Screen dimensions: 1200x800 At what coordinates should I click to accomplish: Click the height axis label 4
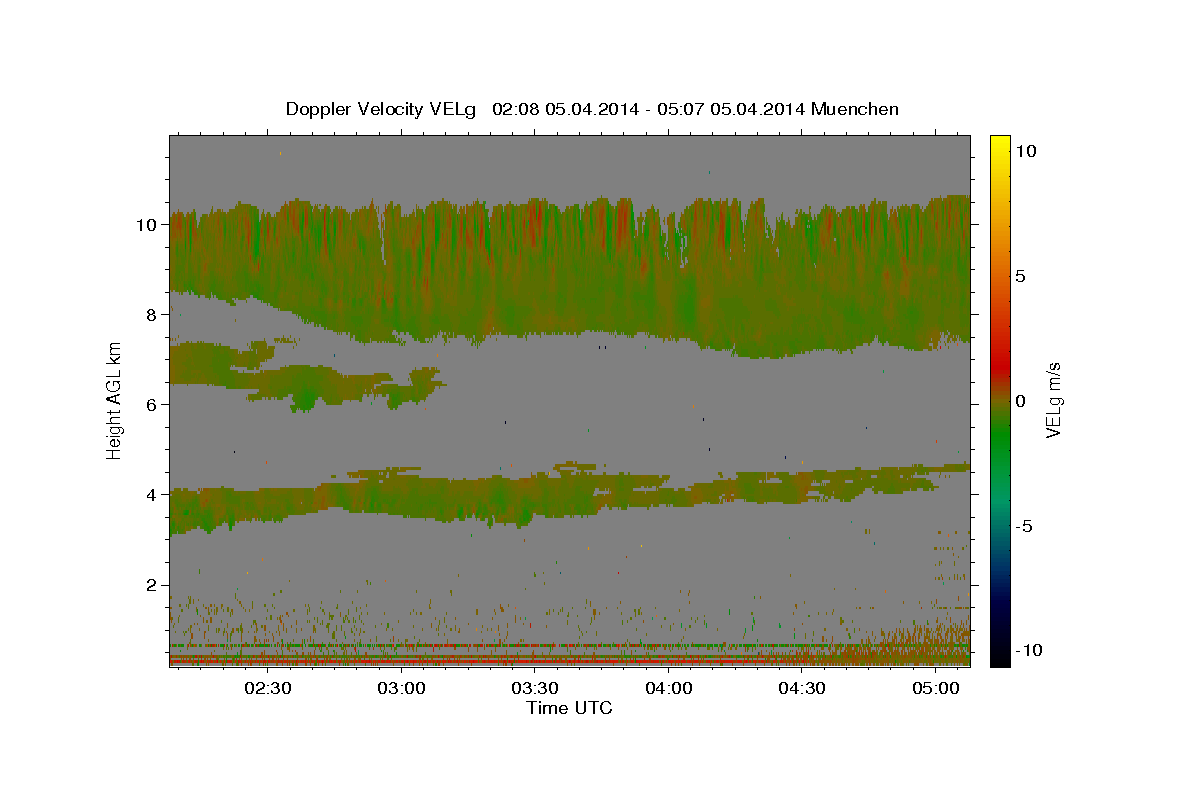click(153, 495)
